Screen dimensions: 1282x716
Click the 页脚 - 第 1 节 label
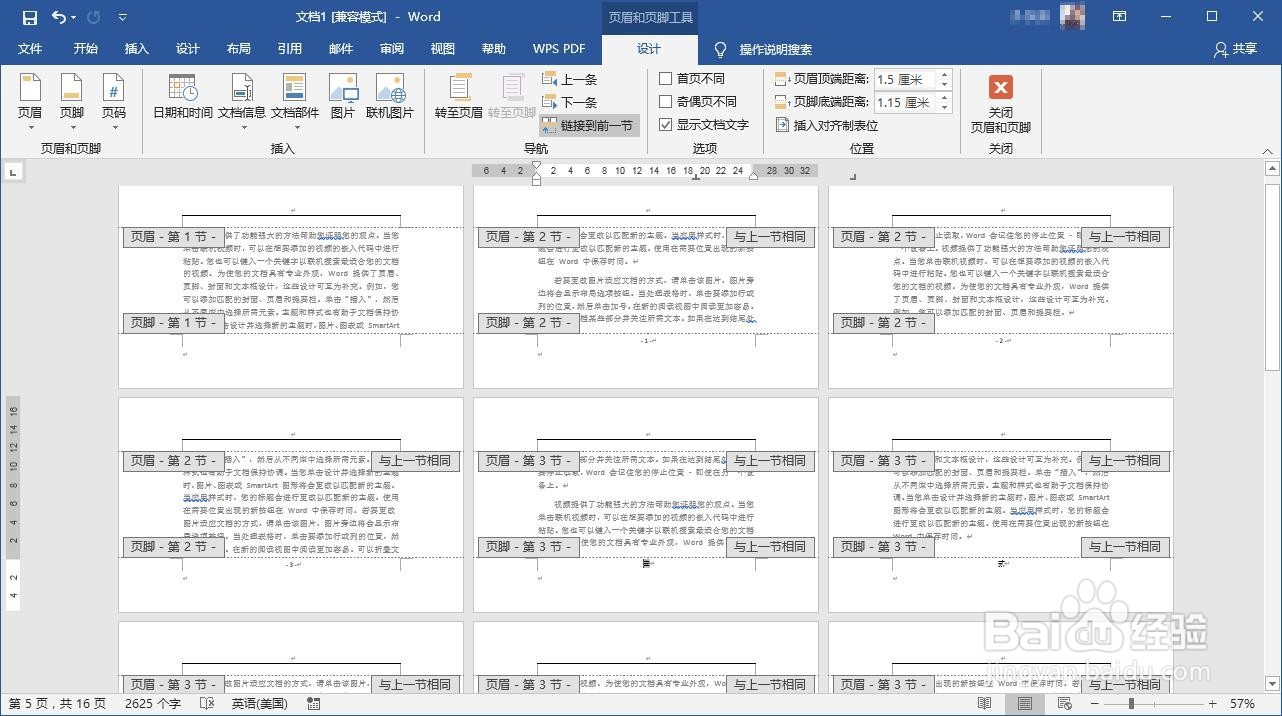173,323
